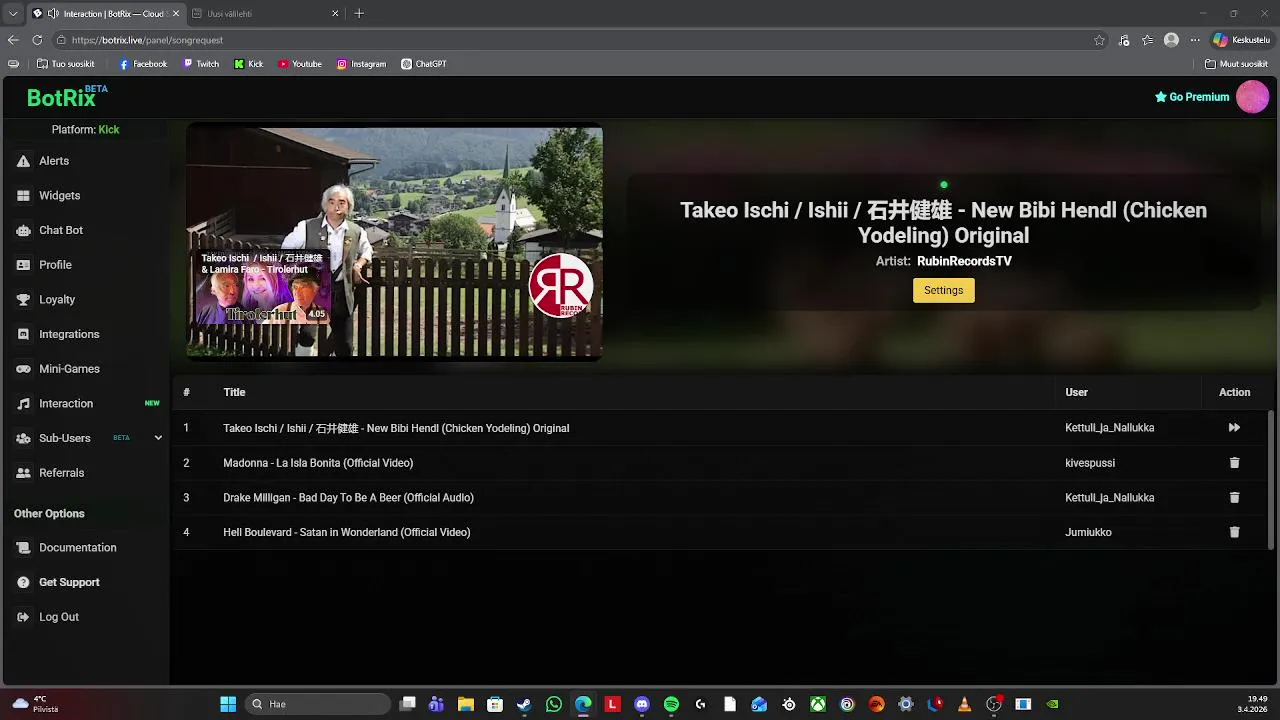Click the Integrations icon in sidebar
Screen dimensions: 1280x720
(x=23, y=334)
